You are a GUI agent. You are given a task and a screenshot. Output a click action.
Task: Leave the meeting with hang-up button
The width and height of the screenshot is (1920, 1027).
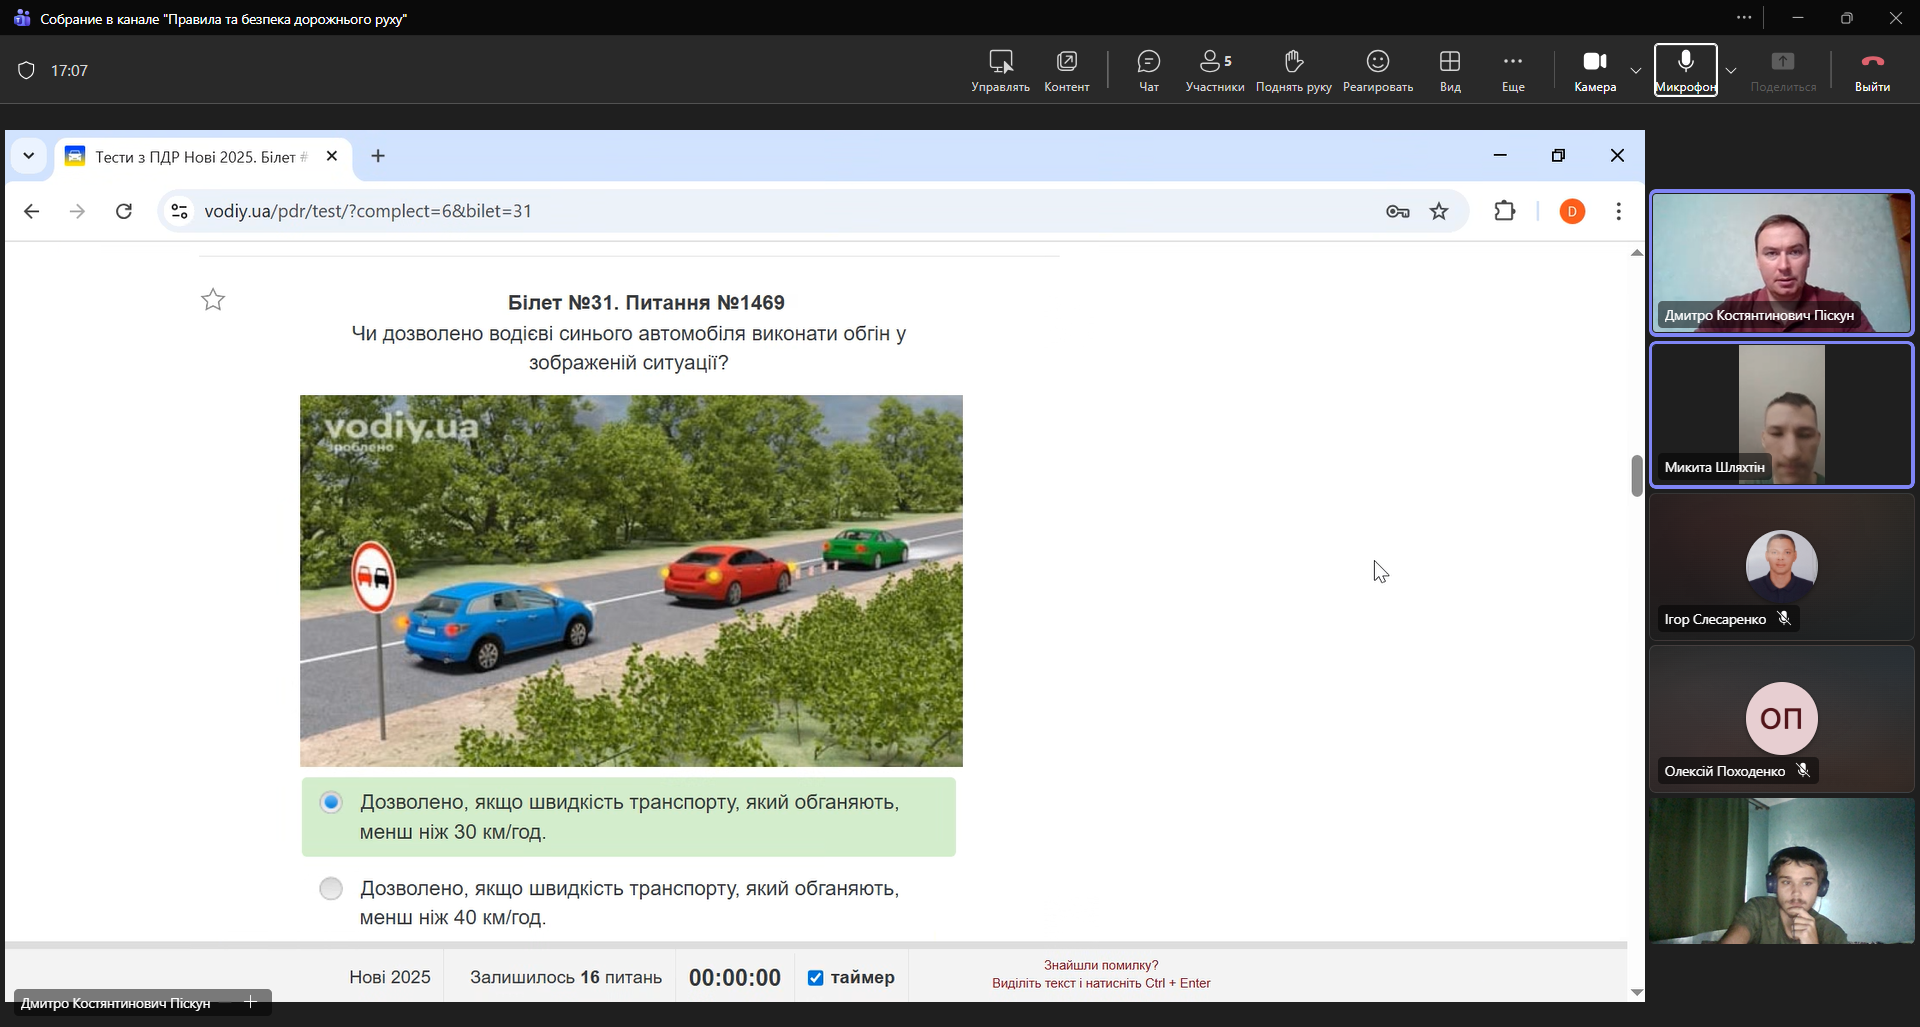pyautogui.click(x=1872, y=70)
